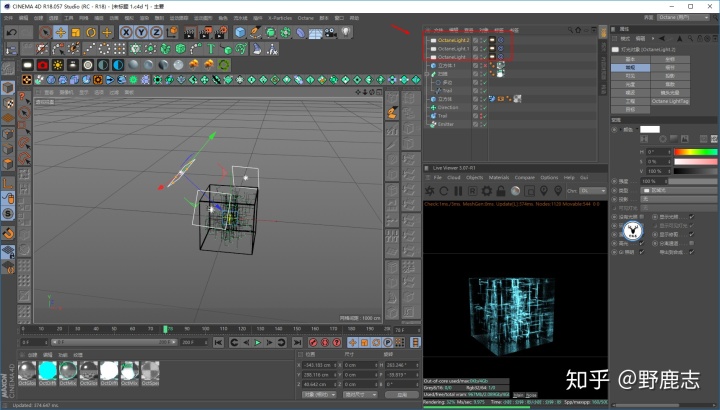
Task: Click the Floor environment icon
Action: (x=315, y=32)
